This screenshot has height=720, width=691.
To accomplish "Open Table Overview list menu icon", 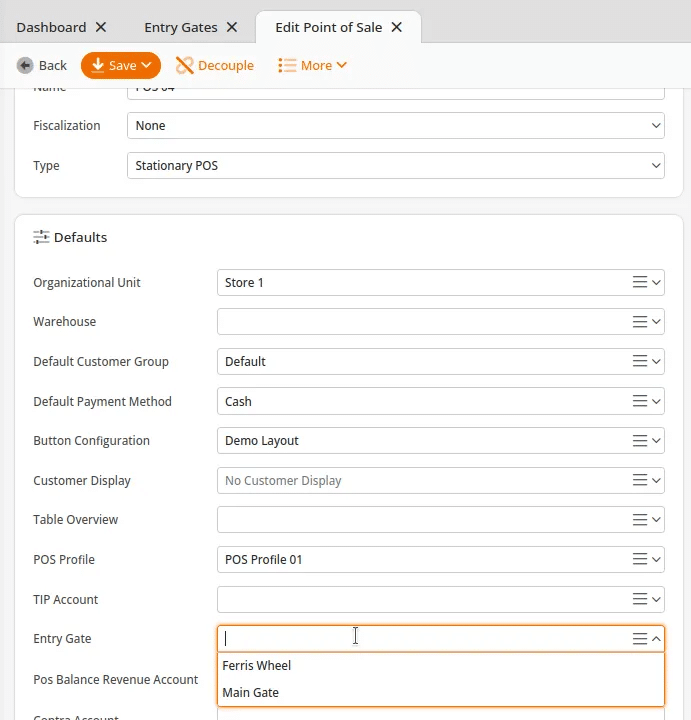I will point(640,519).
